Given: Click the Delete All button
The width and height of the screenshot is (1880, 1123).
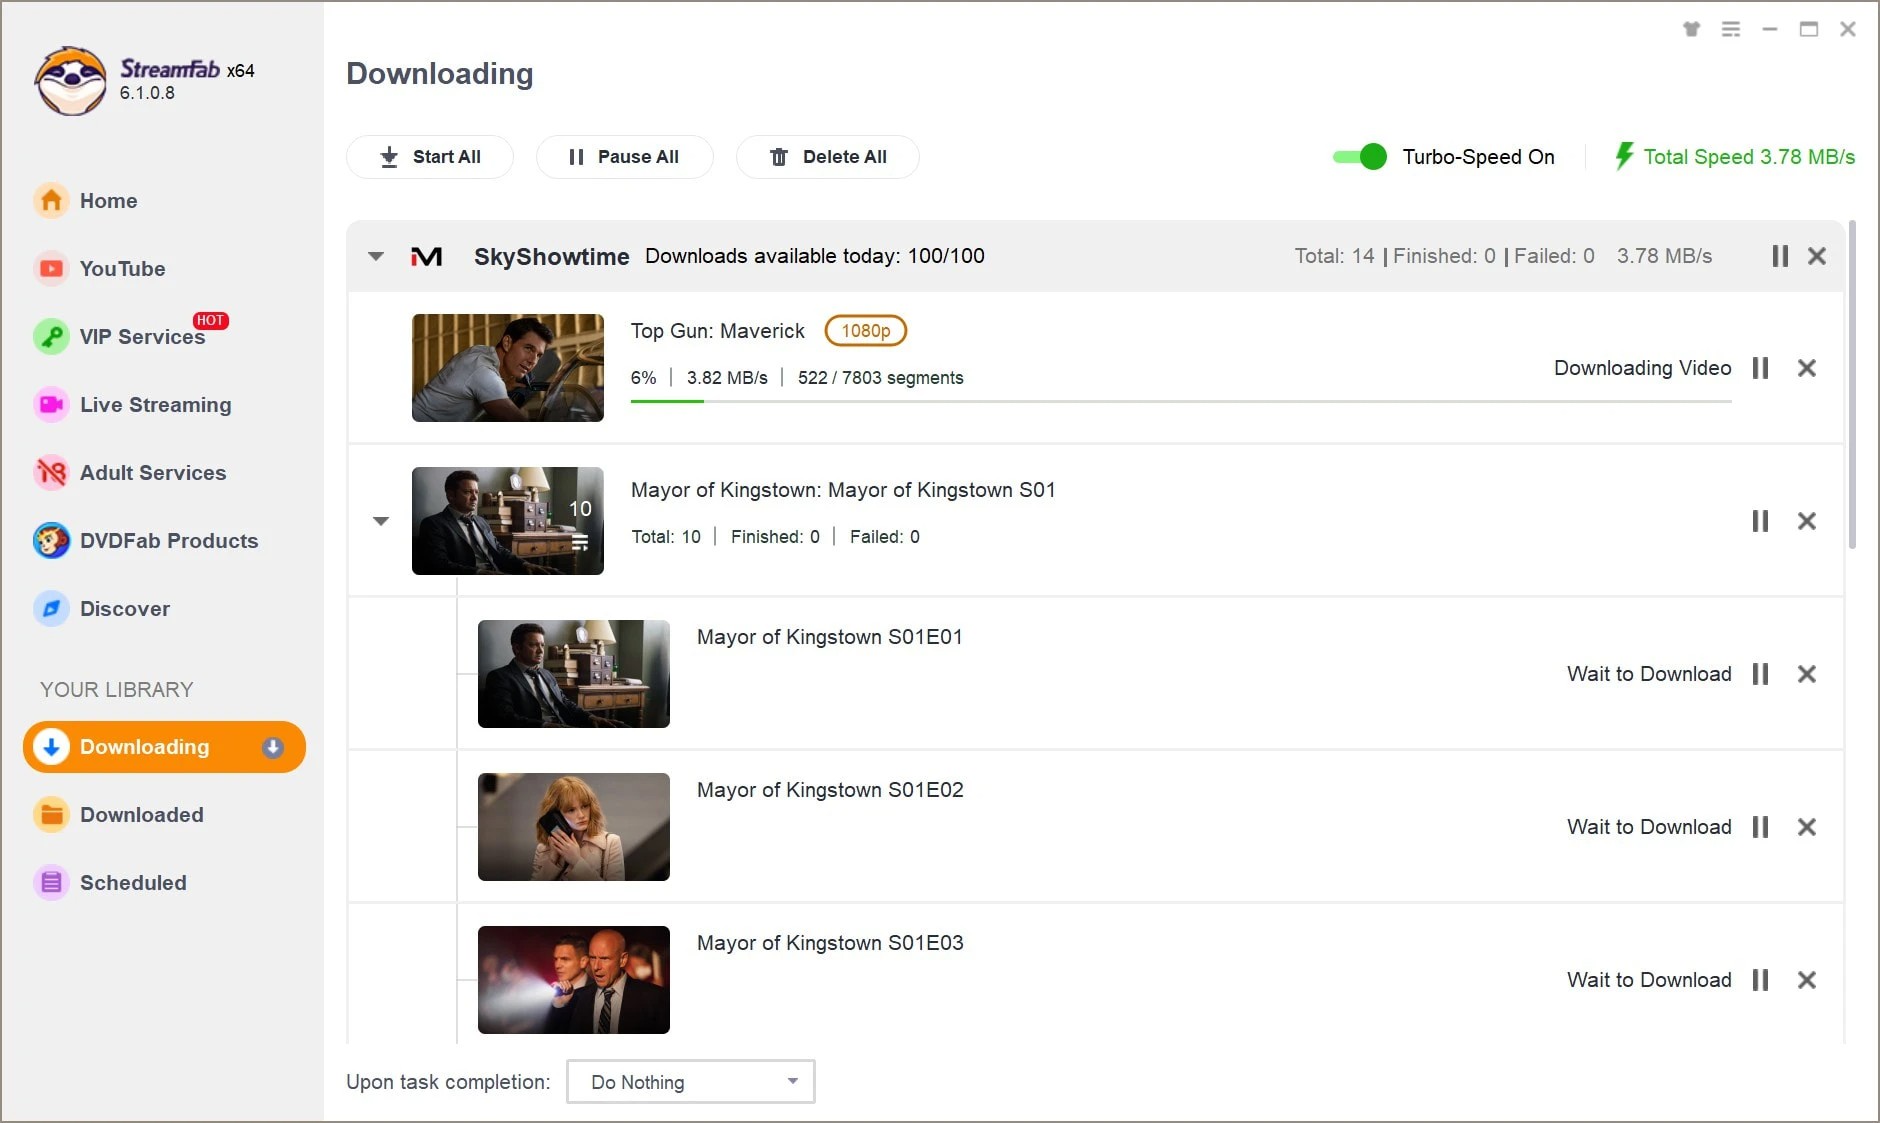Looking at the screenshot, I should tap(827, 157).
